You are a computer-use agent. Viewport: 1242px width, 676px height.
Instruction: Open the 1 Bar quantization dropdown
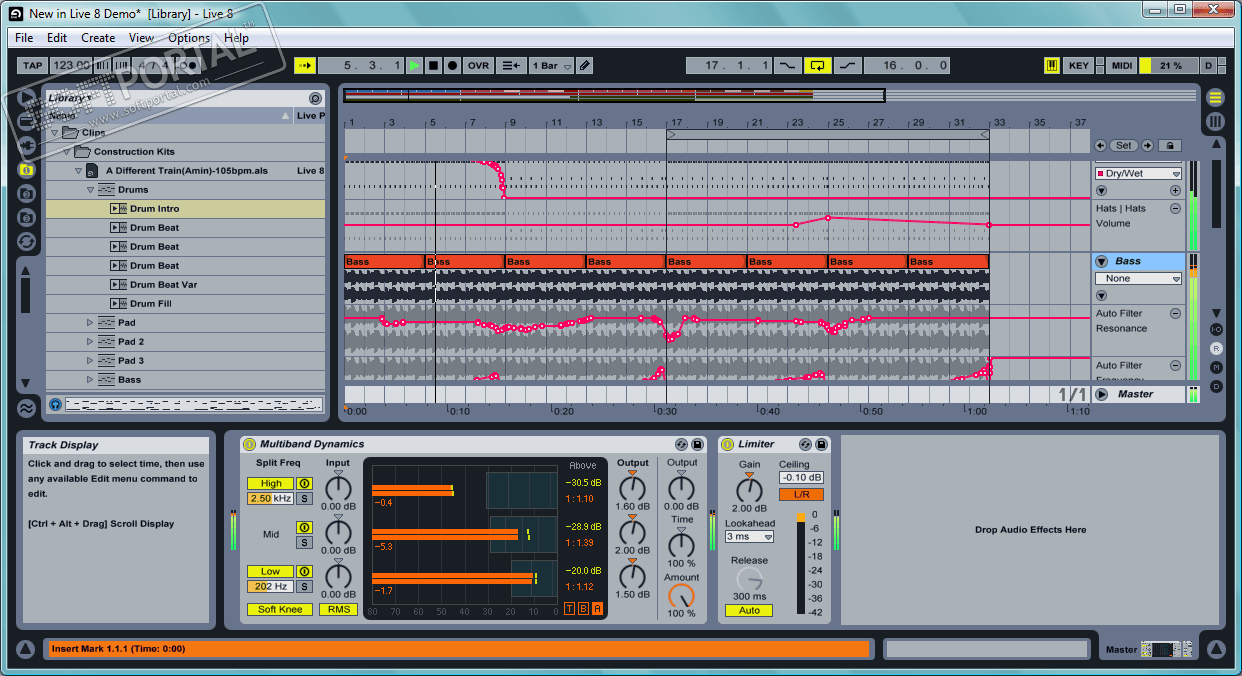552,65
